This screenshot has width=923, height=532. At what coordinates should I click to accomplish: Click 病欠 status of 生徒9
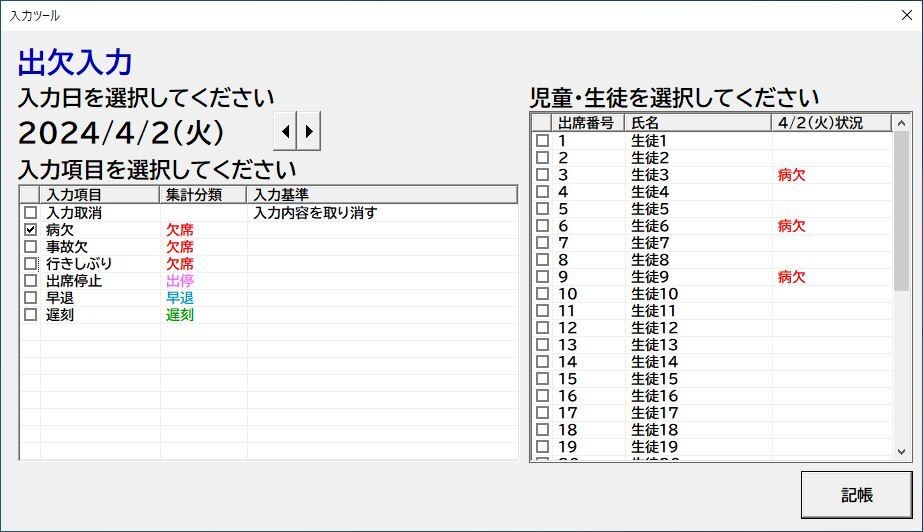pyautogui.click(x=791, y=277)
